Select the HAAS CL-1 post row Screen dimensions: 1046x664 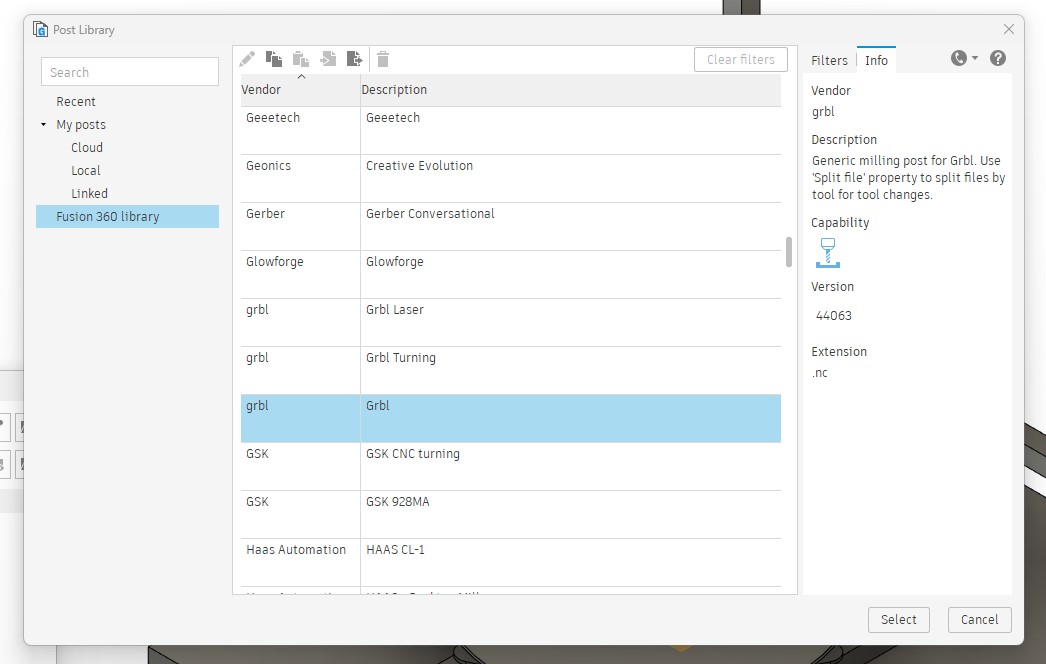[511, 563]
